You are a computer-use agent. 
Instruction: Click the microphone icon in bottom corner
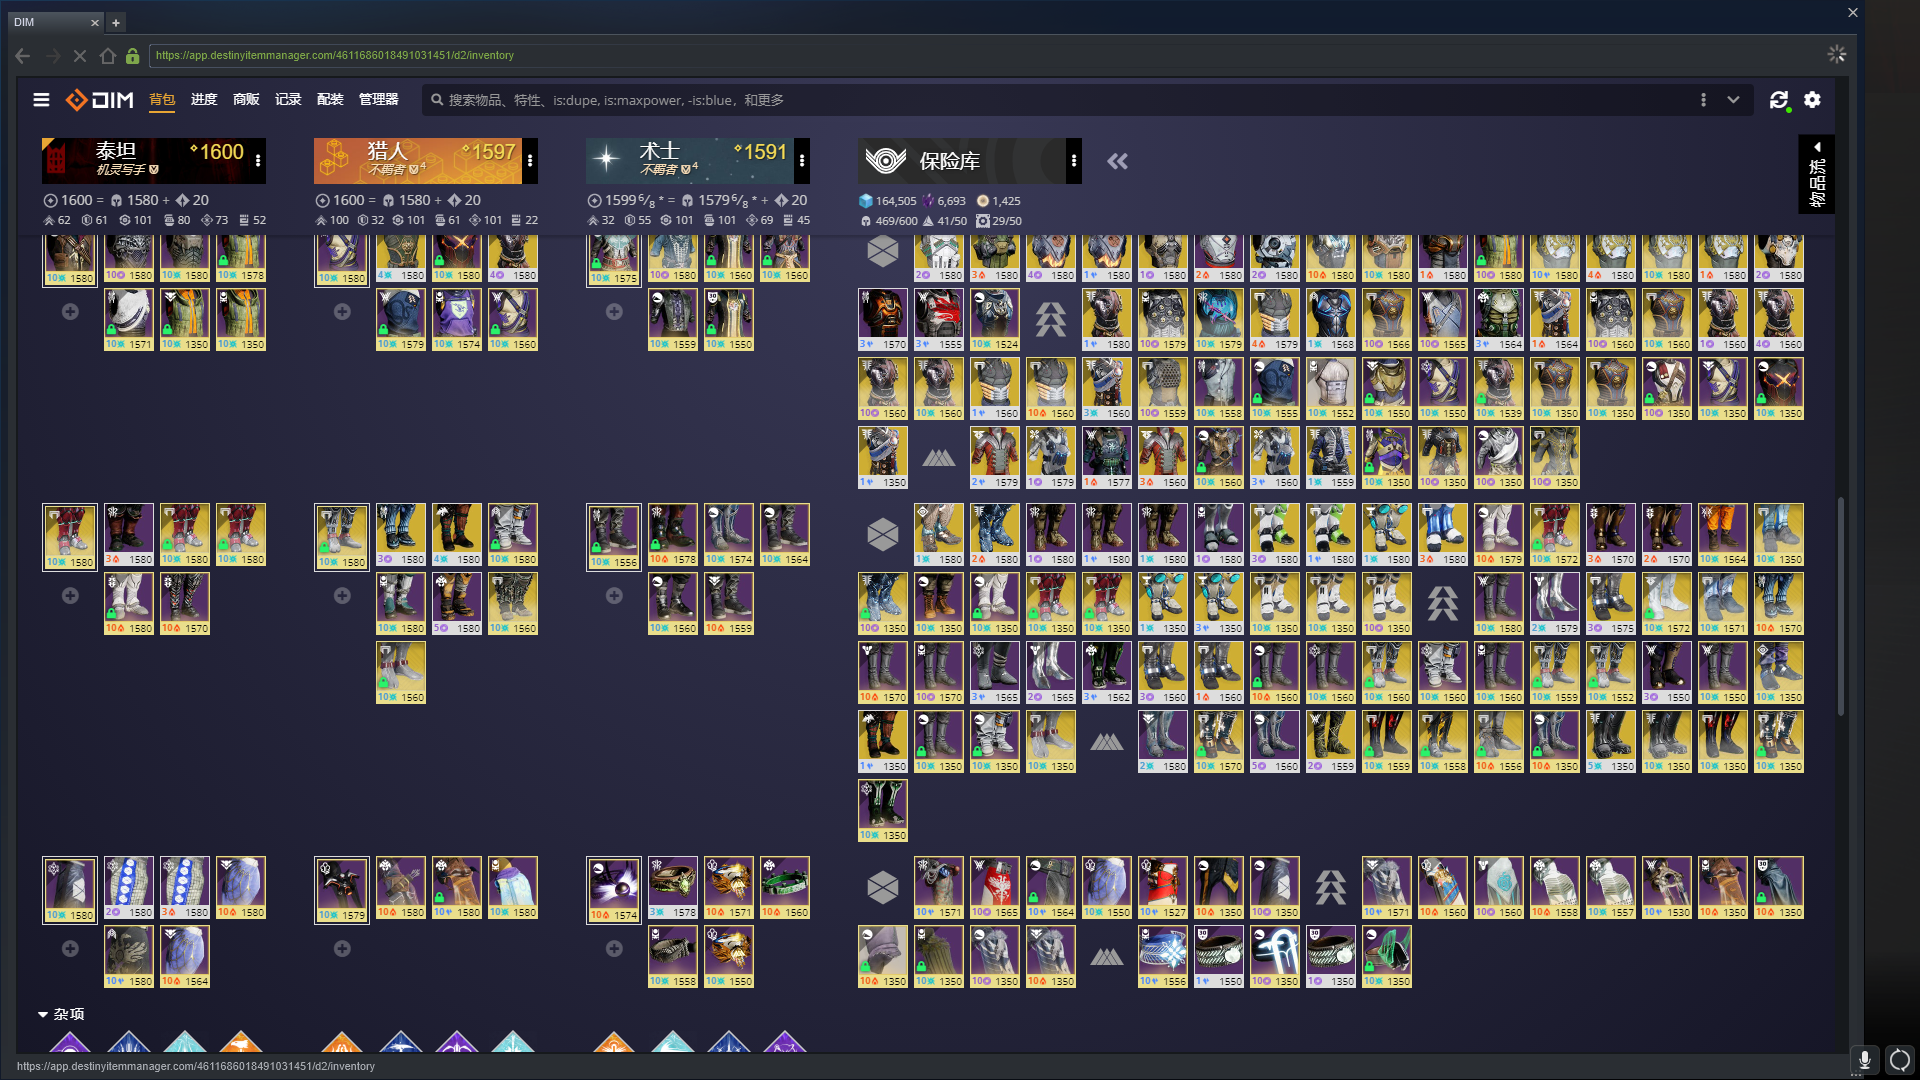click(x=1864, y=1060)
